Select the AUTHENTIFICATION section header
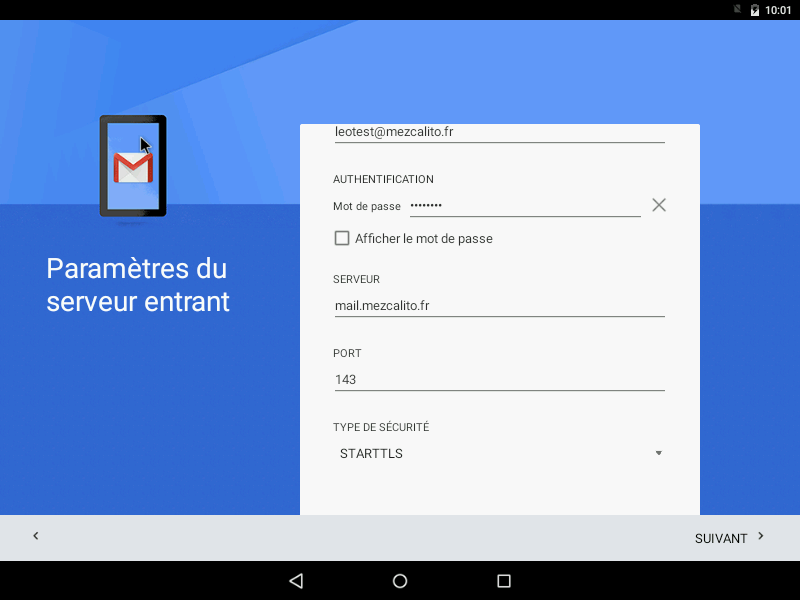Image resolution: width=800 pixels, height=600 pixels. point(383,179)
